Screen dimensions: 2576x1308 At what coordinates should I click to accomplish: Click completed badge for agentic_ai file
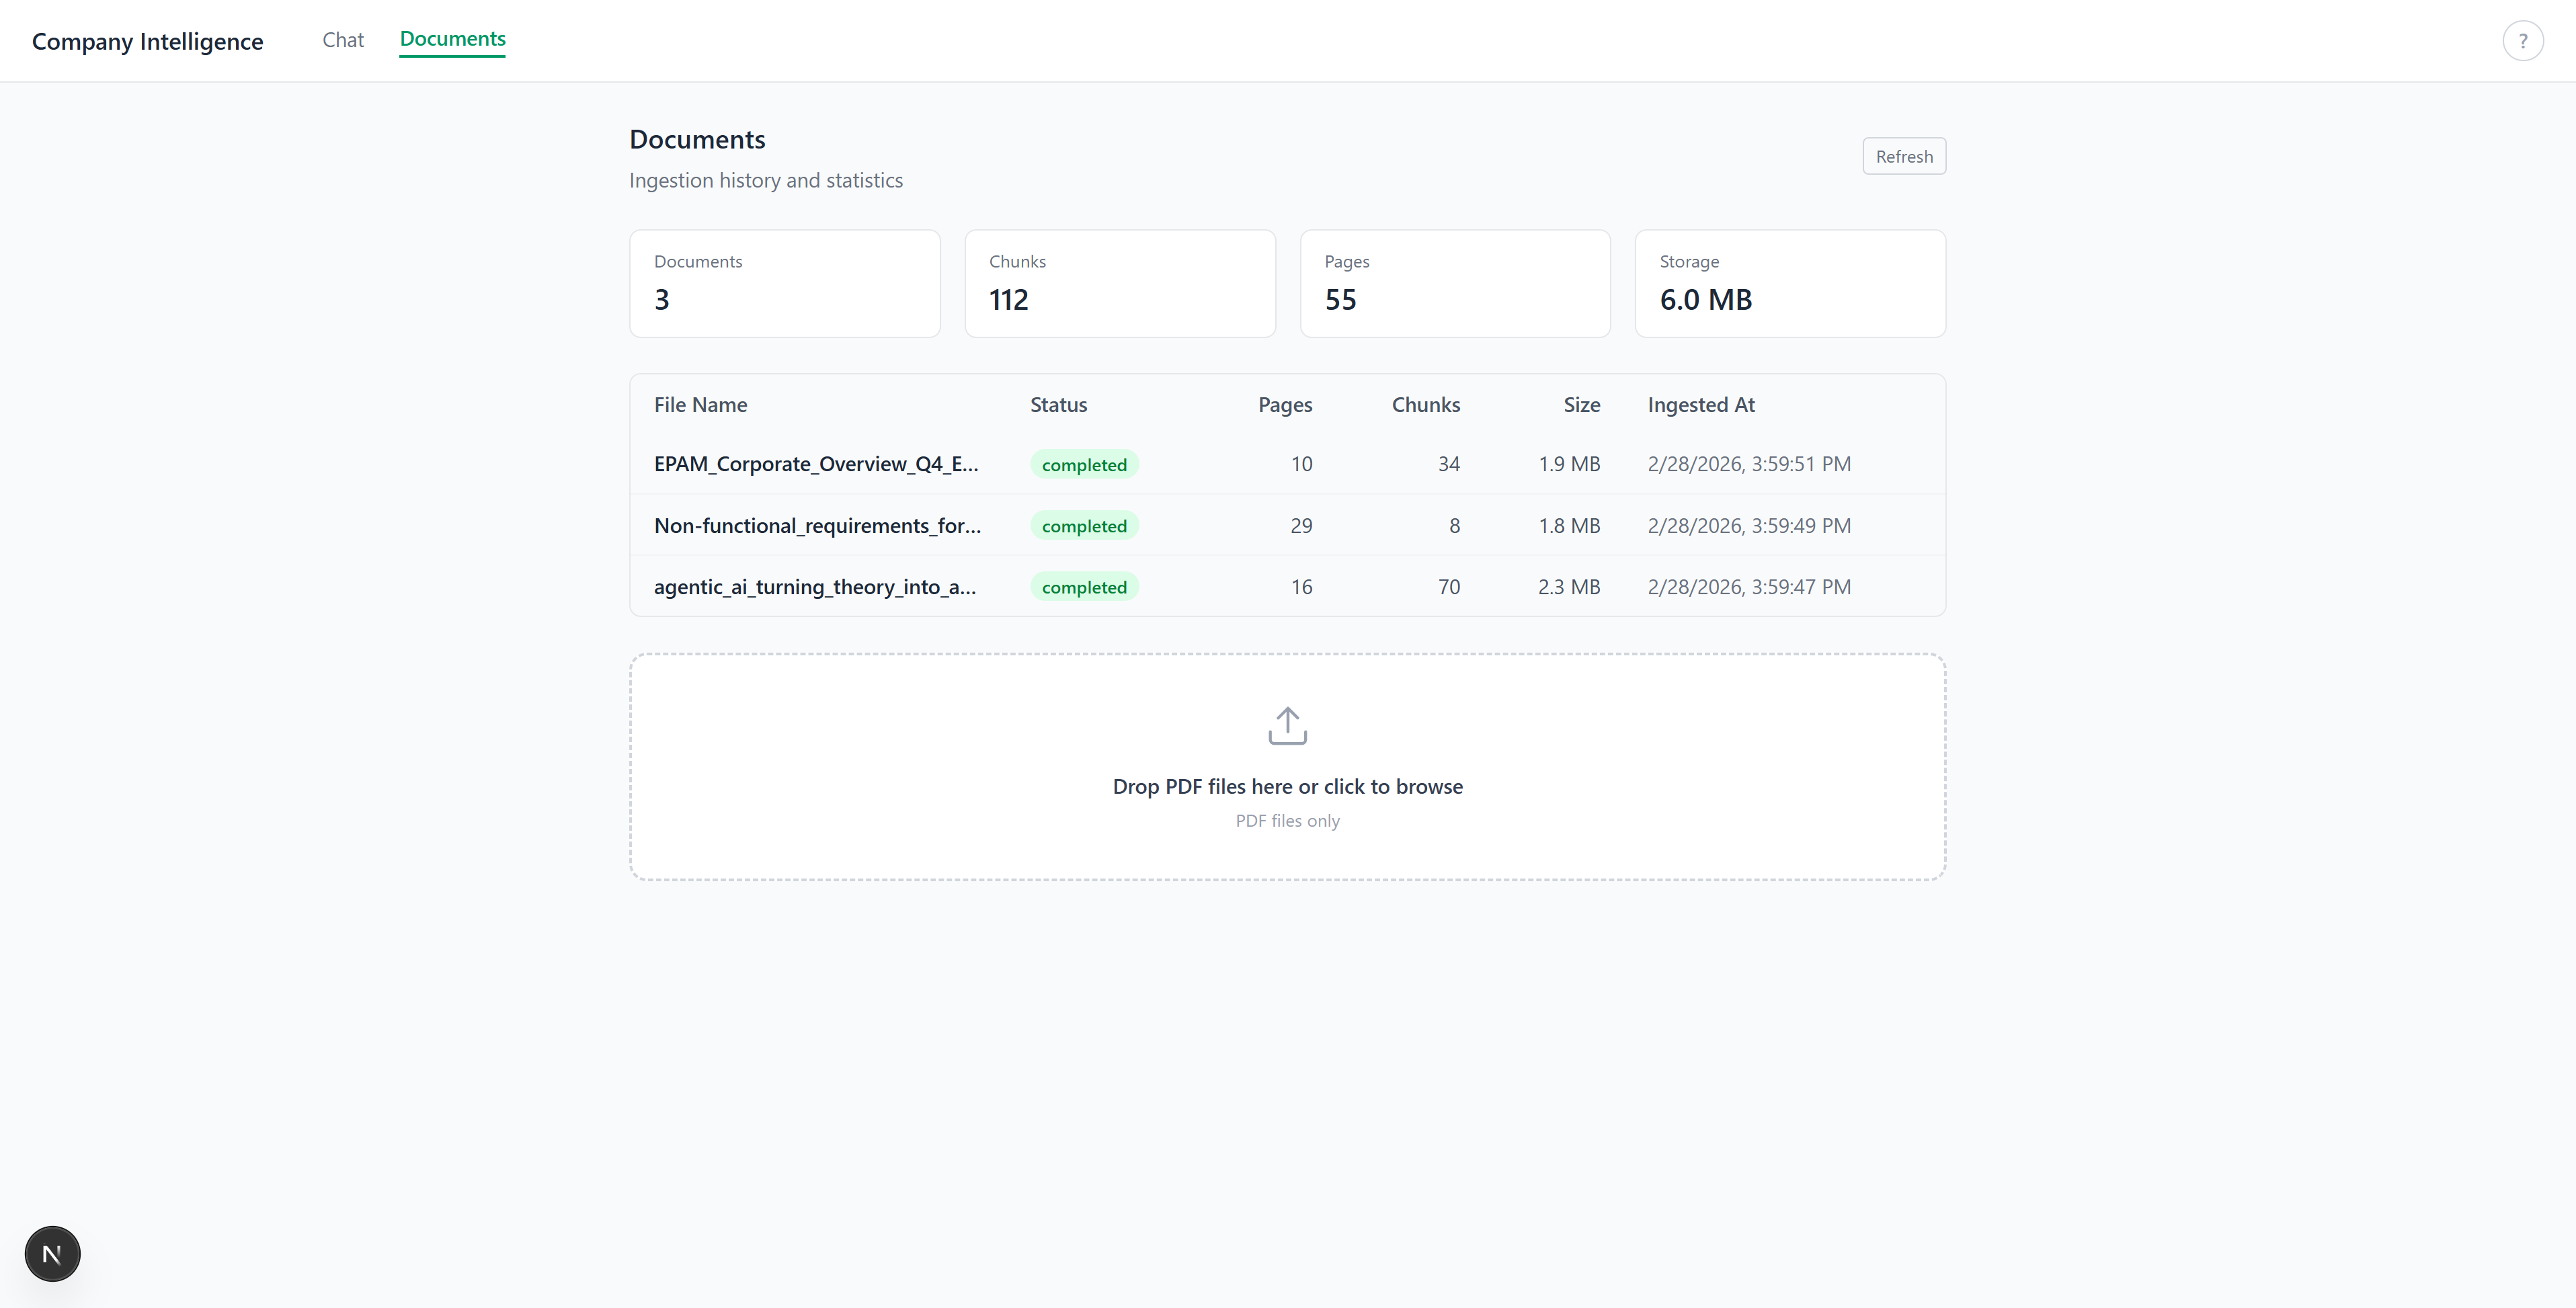pyautogui.click(x=1084, y=587)
